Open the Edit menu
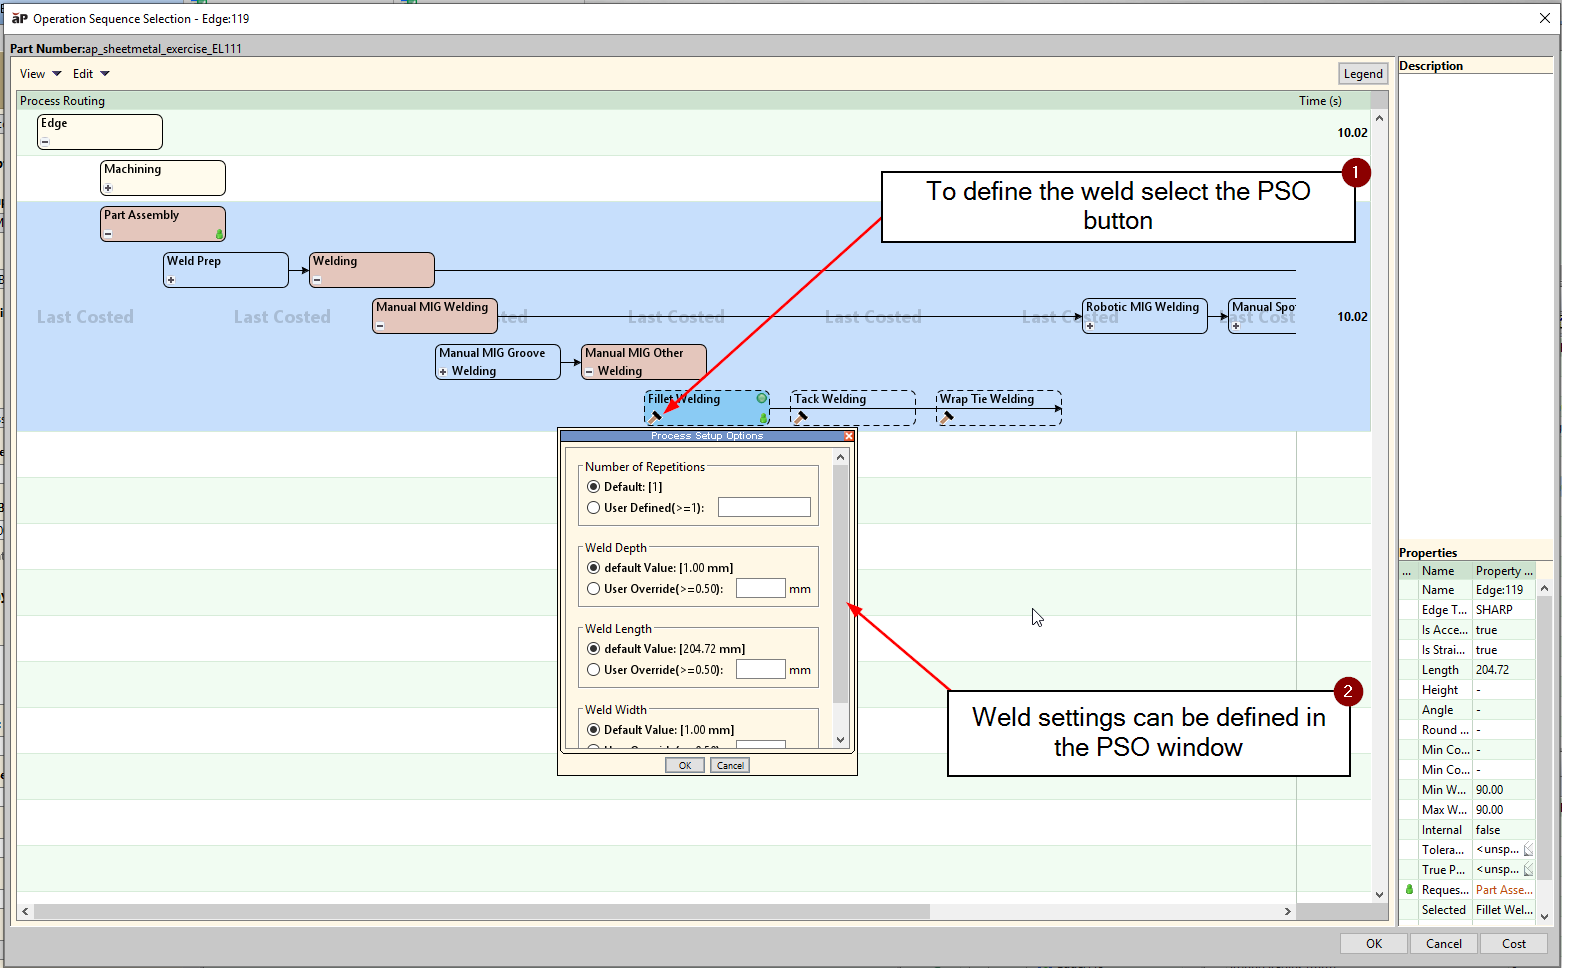The height and width of the screenshot is (974, 1571). (90, 74)
